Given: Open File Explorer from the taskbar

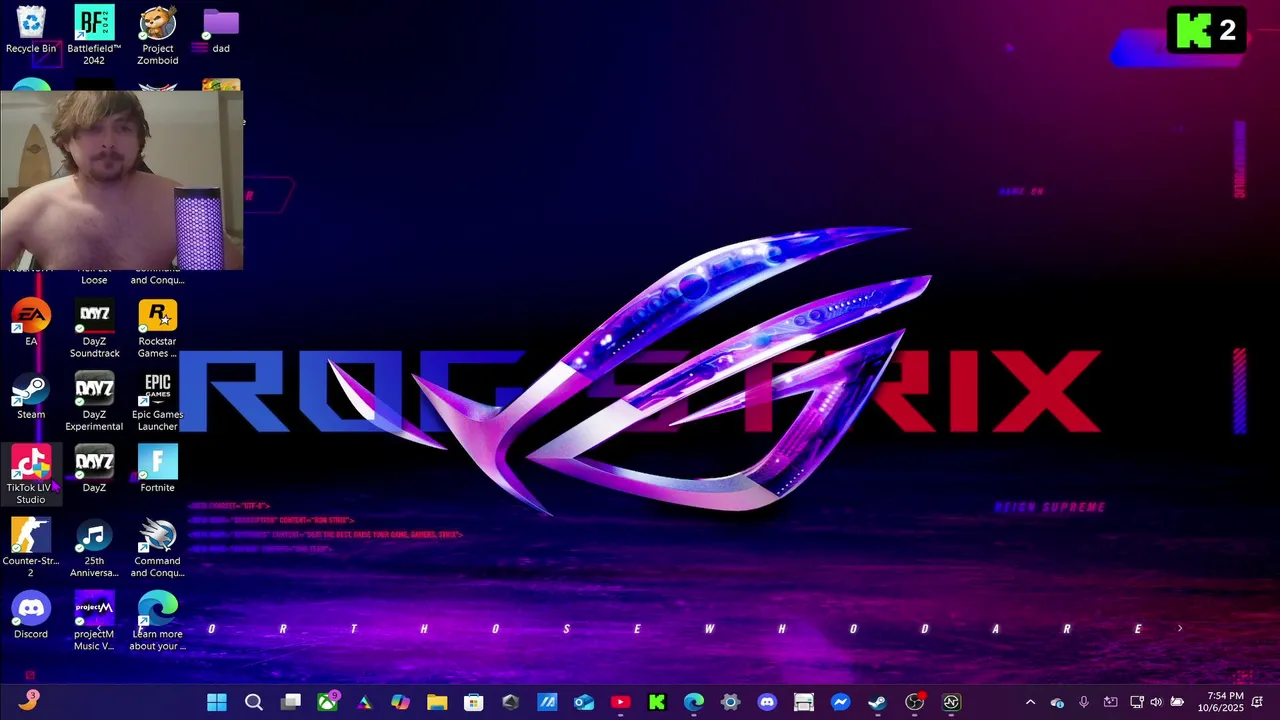Looking at the screenshot, I should 437,702.
